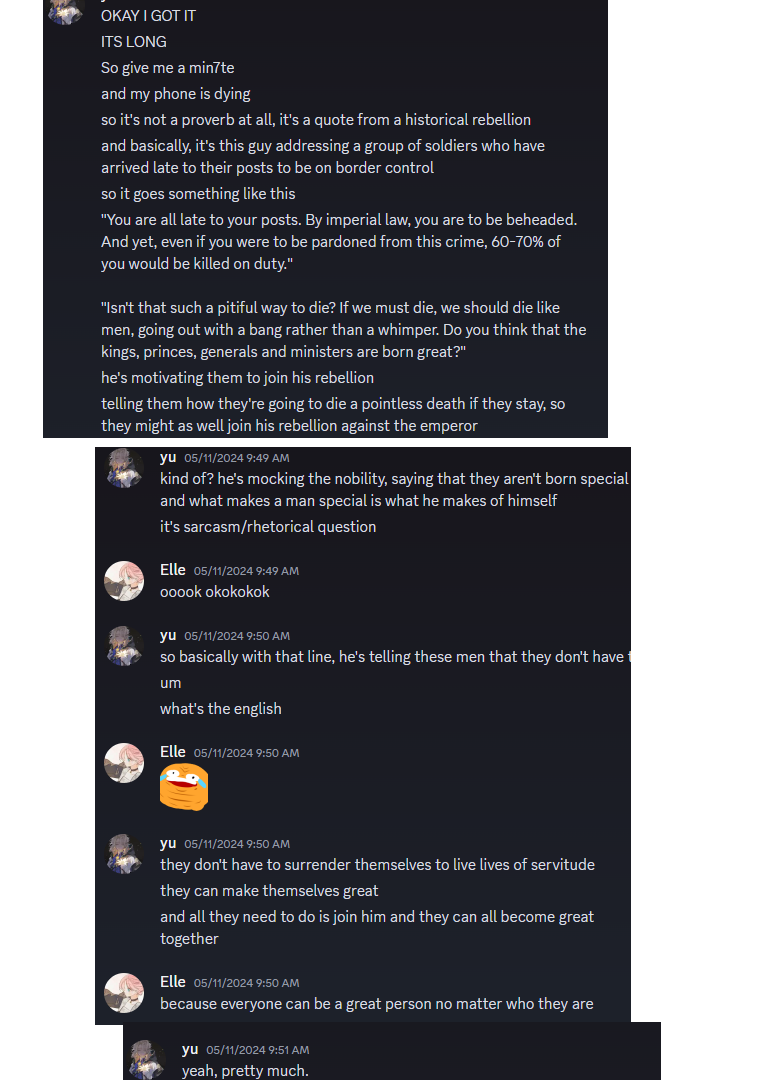Screen dimensions: 760x1080
Task: Click the username "Elle" on the 9:49 AM message
Action: (173, 570)
